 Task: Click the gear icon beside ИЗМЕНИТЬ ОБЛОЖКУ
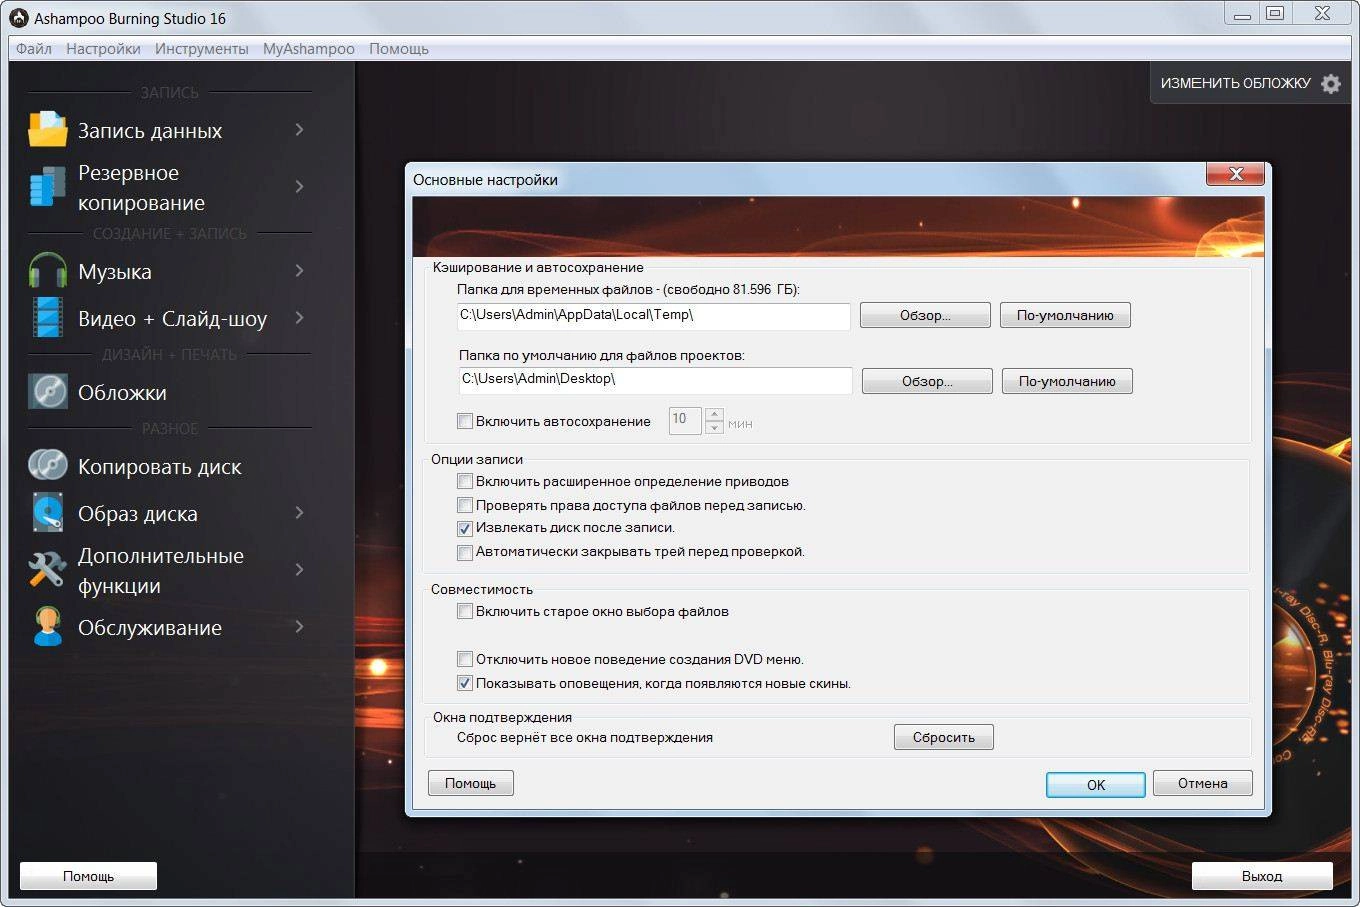pos(1330,84)
